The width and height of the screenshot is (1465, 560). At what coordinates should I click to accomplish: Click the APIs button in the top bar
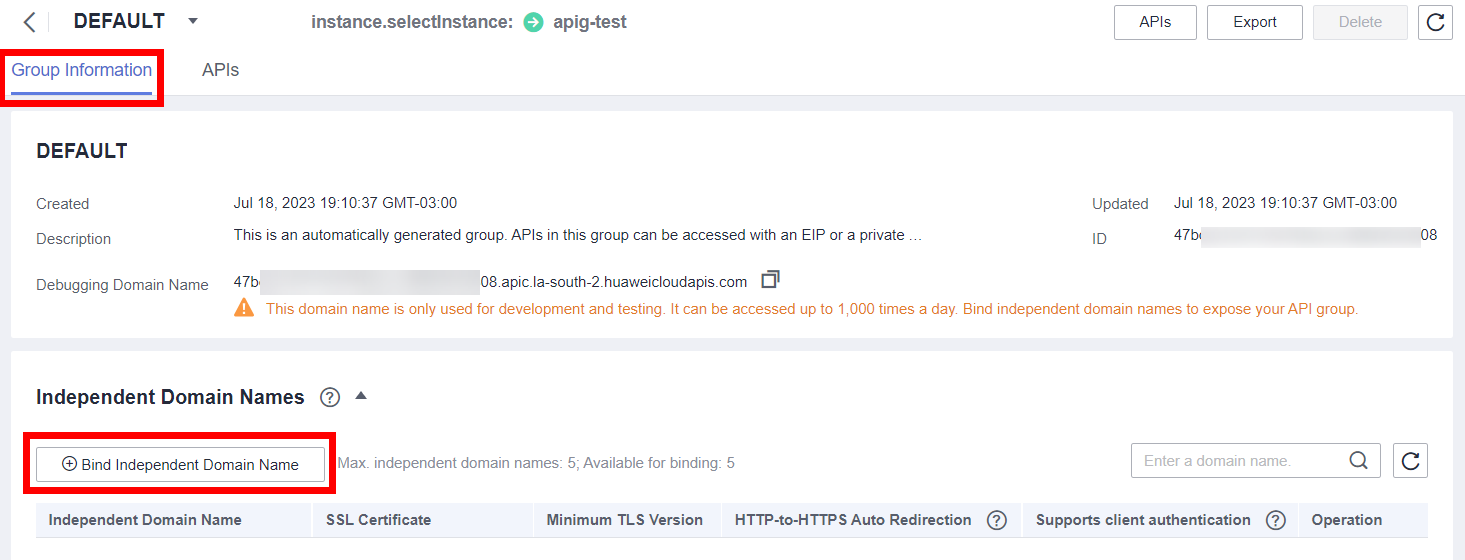tap(1154, 22)
